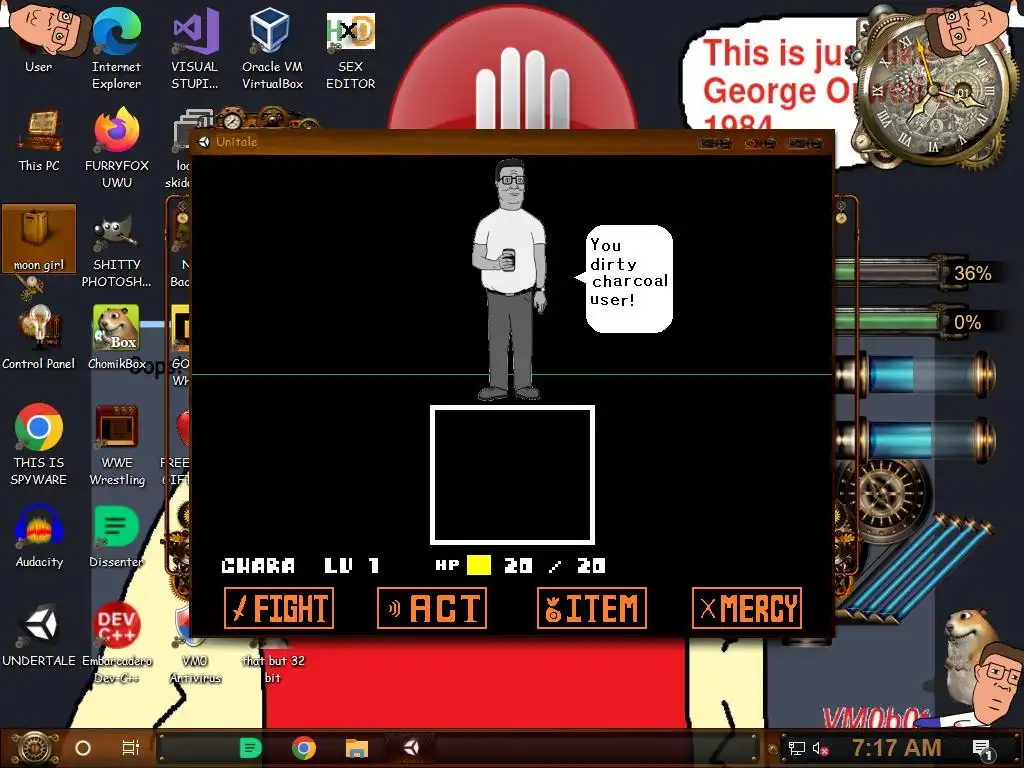This screenshot has width=1024, height=768.
Task: Launch Oracle VM VirtualBox shortcut
Action: pos(272,48)
